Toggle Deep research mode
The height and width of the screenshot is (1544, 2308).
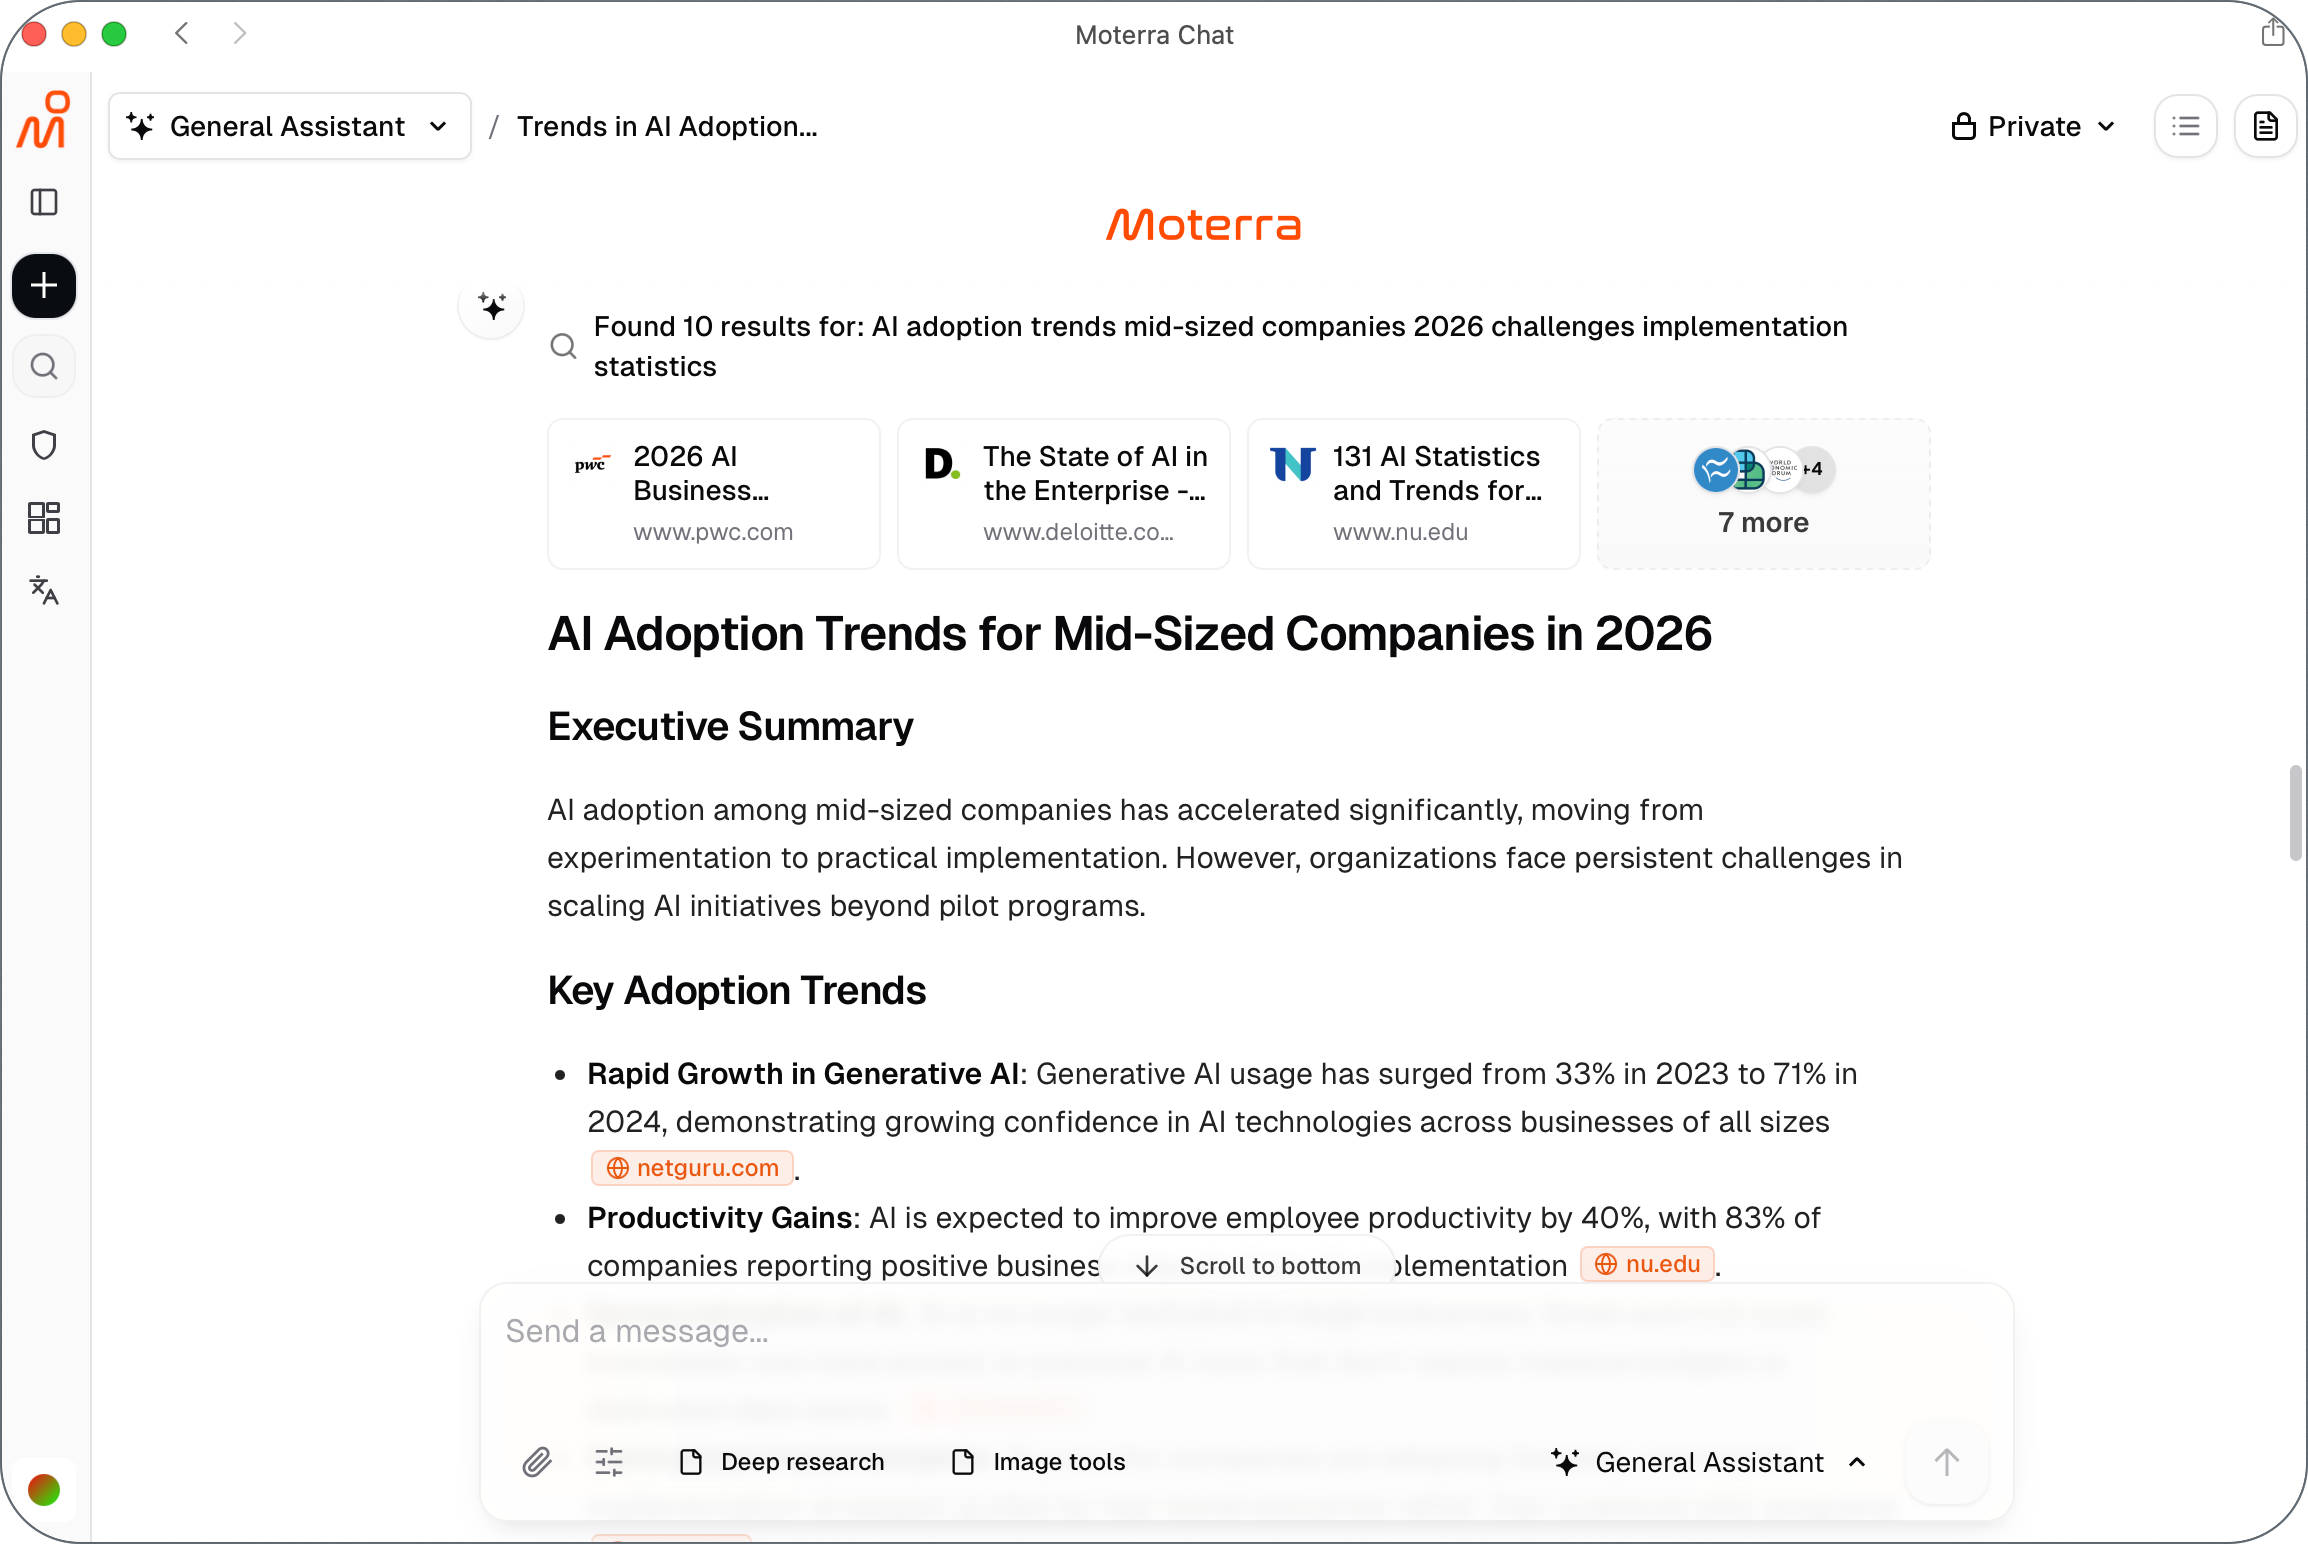783,1462
